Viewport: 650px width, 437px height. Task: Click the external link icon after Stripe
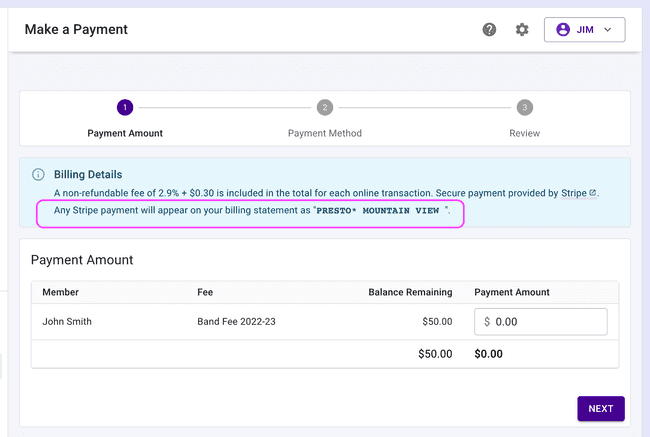593,192
